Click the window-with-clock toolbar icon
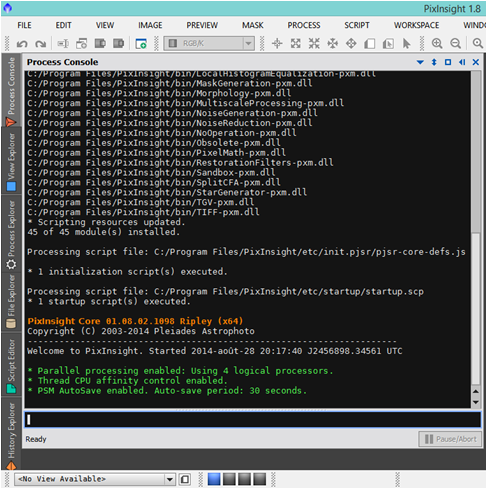The width and height of the screenshot is (487, 489). (x=81, y=43)
